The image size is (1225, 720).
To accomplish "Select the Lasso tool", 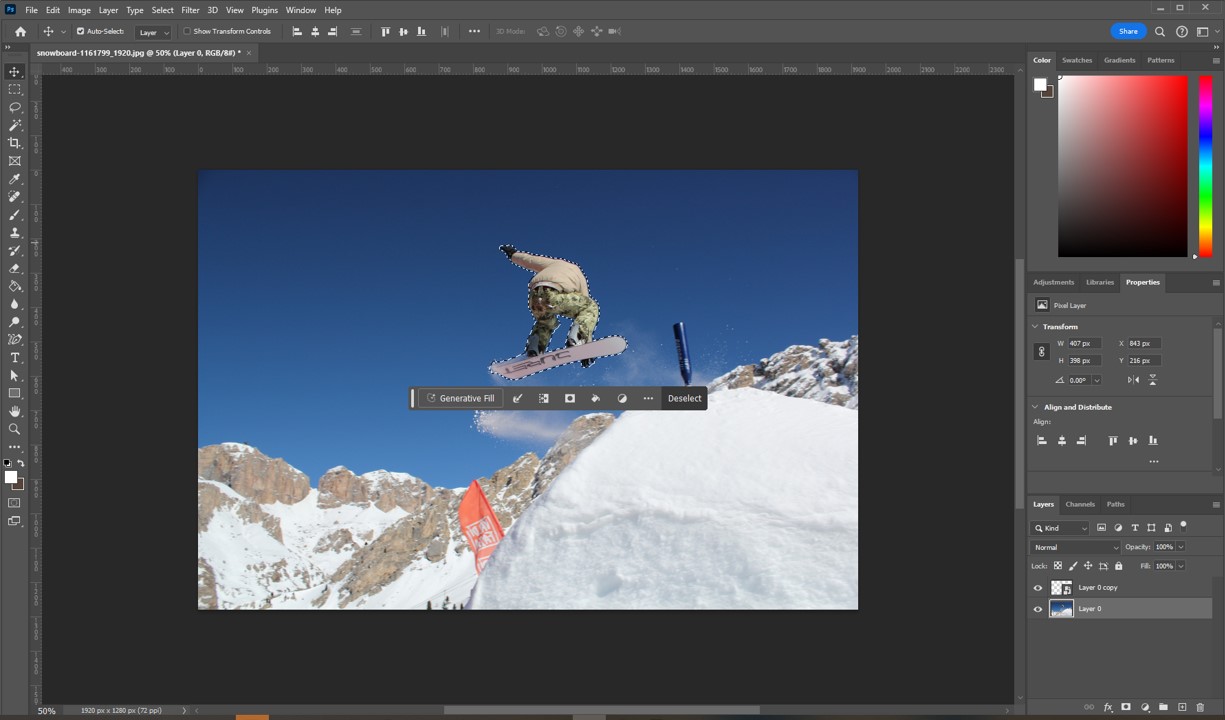I will pos(14,107).
